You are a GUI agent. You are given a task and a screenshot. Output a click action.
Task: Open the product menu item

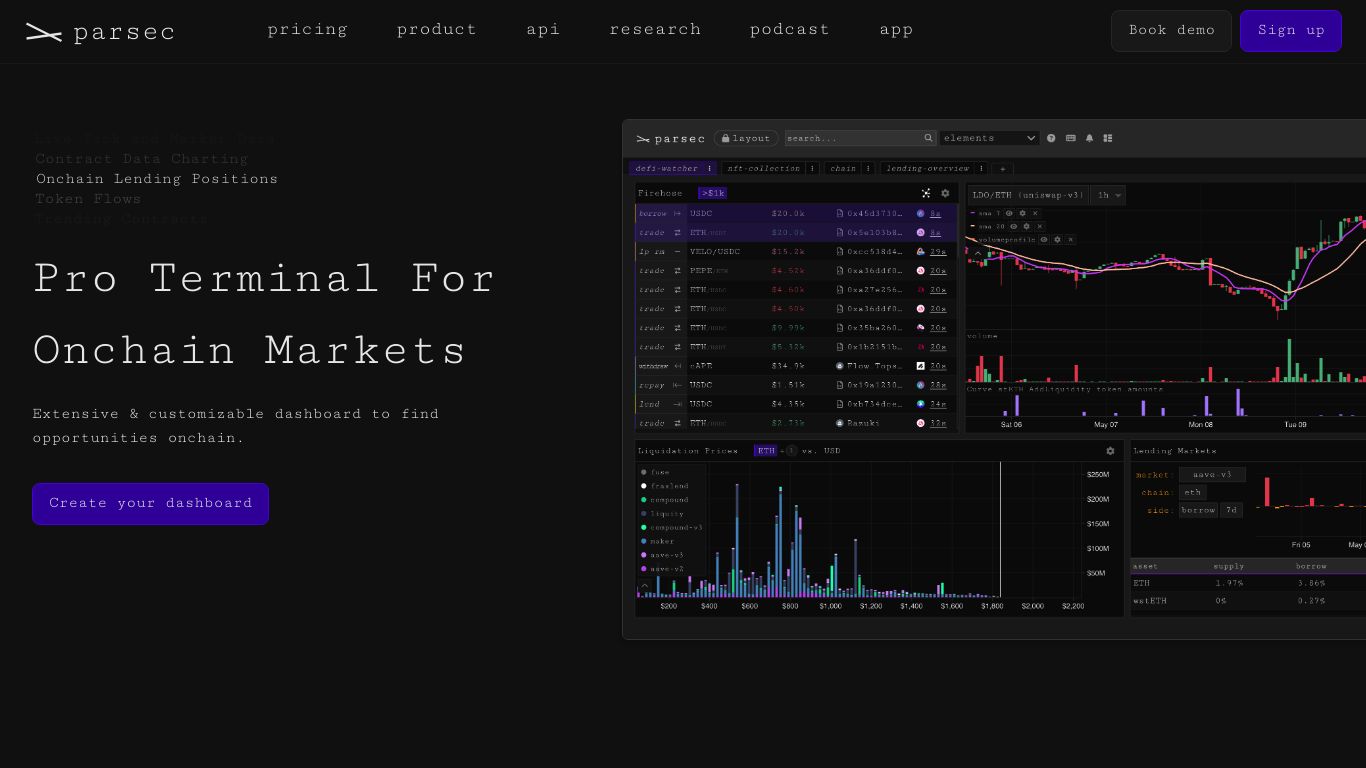(x=437, y=29)
